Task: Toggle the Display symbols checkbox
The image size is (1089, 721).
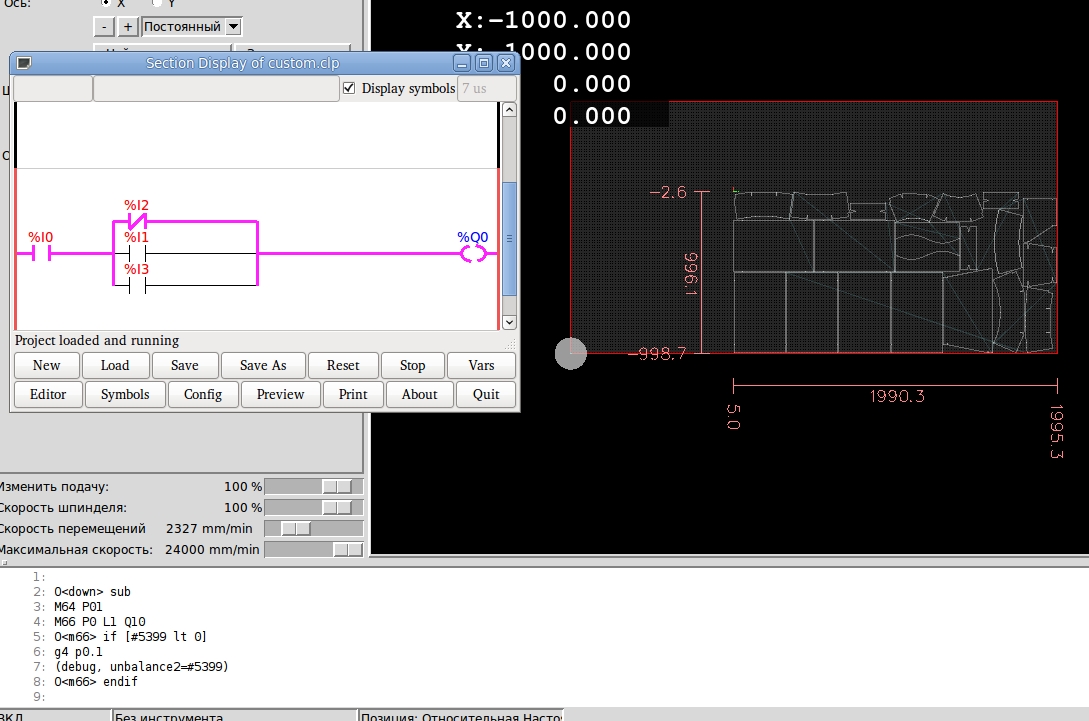Action: pos(349,88)
